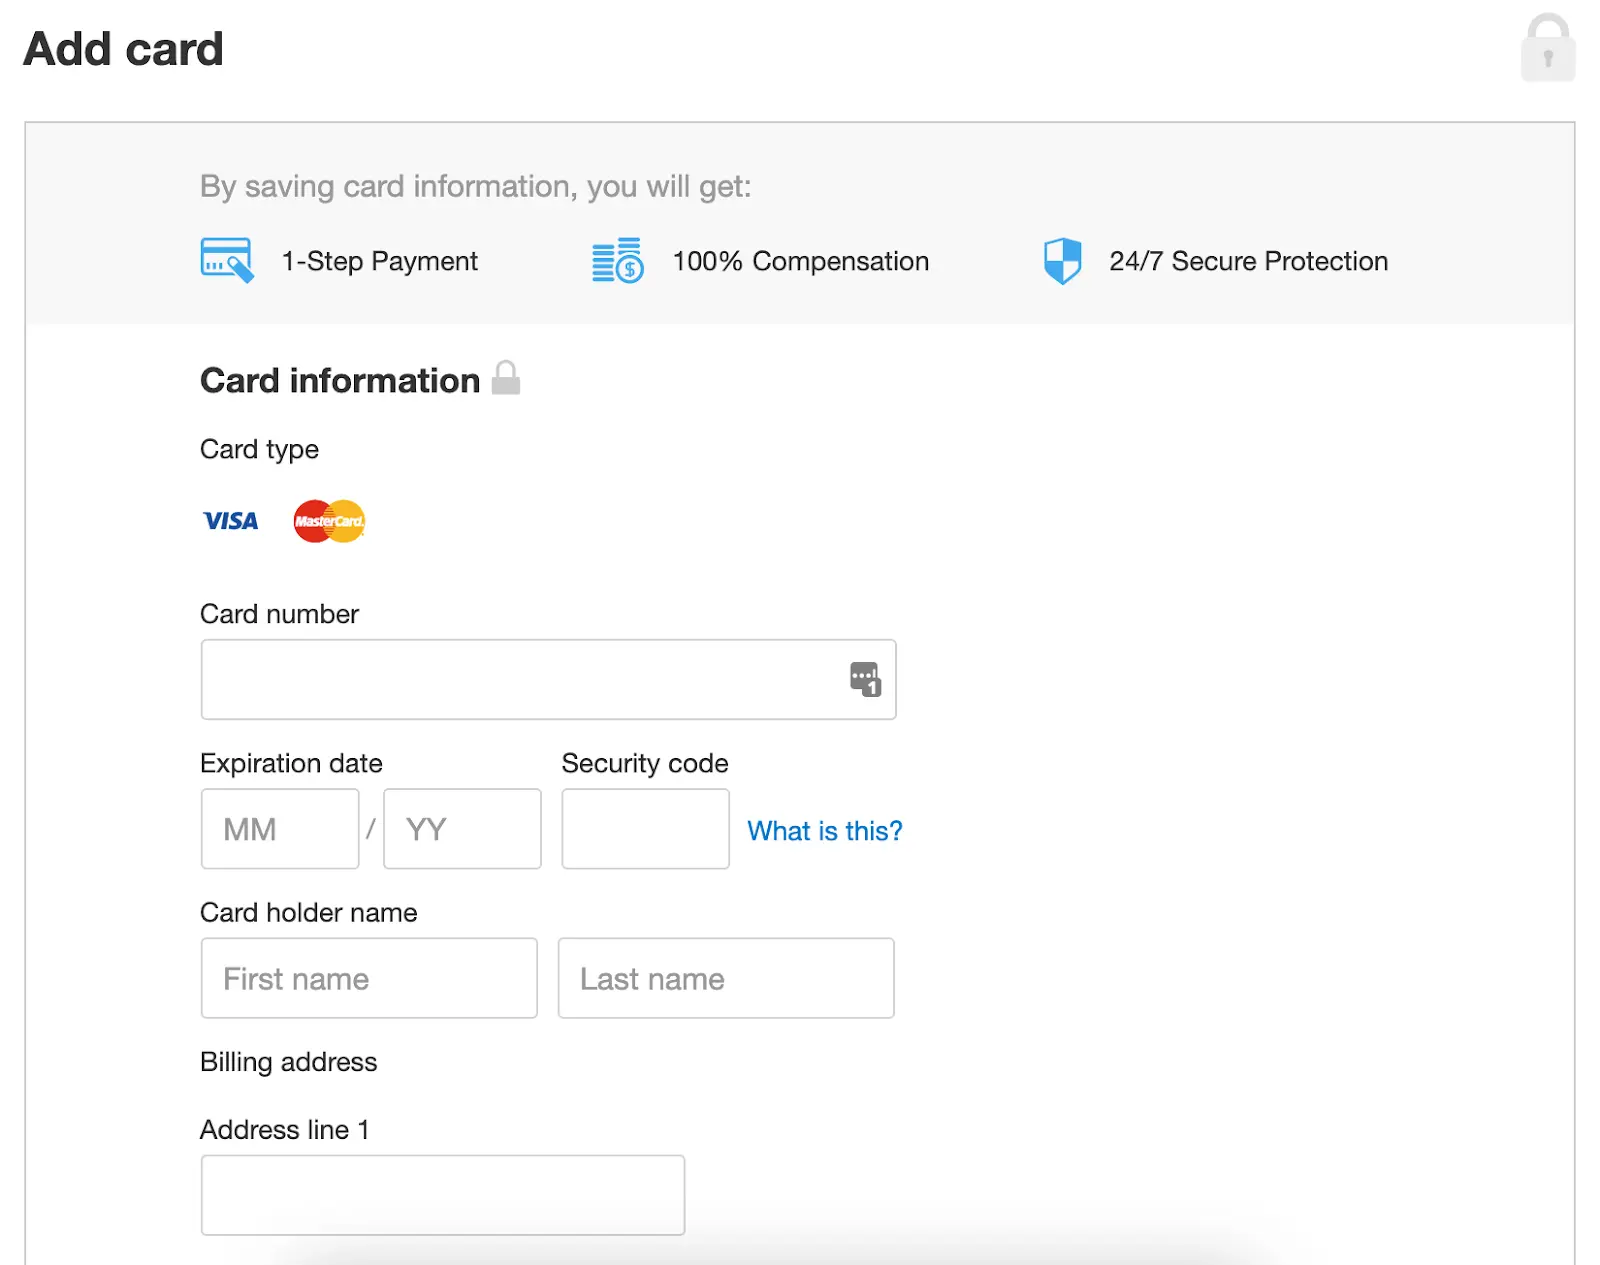Select the MasterCard card type logo
This screenshot has width=1600, height=1265.
328,521
